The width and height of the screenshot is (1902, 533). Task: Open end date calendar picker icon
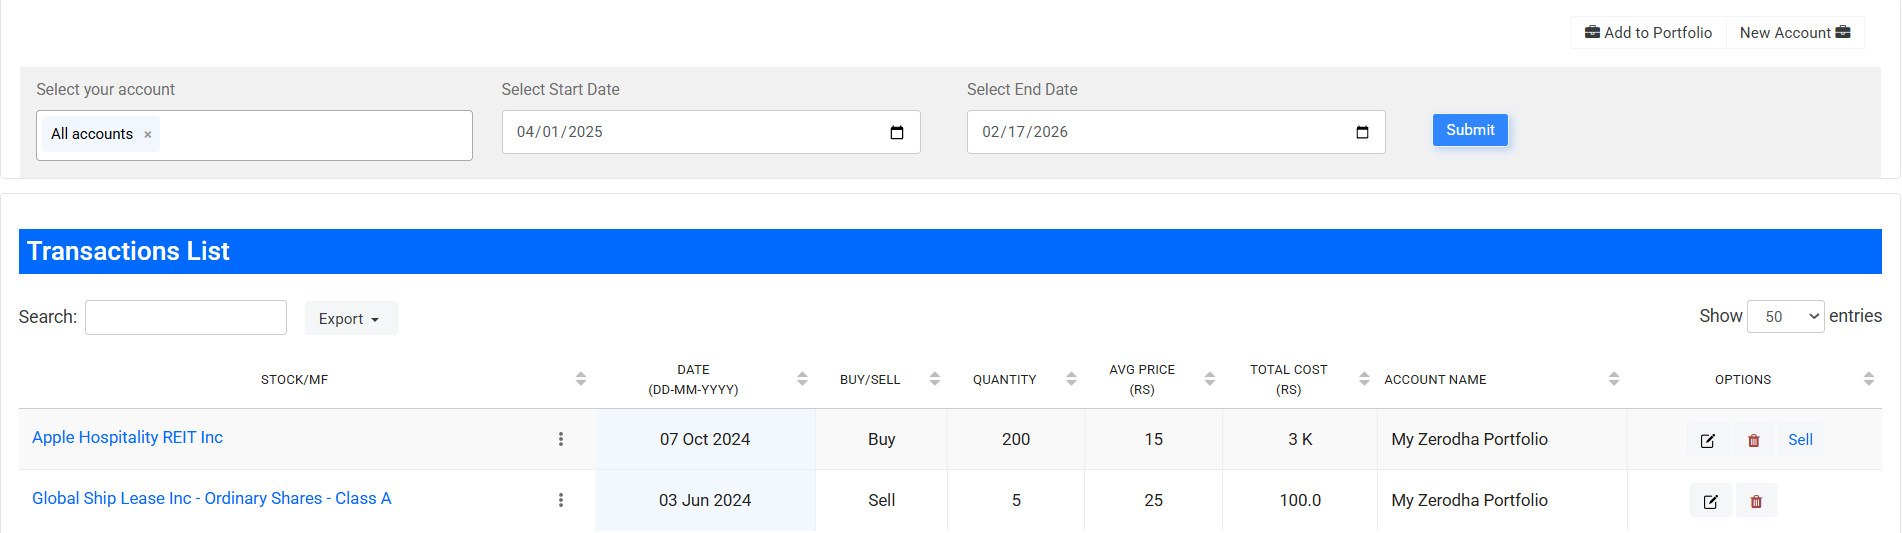1362,132
